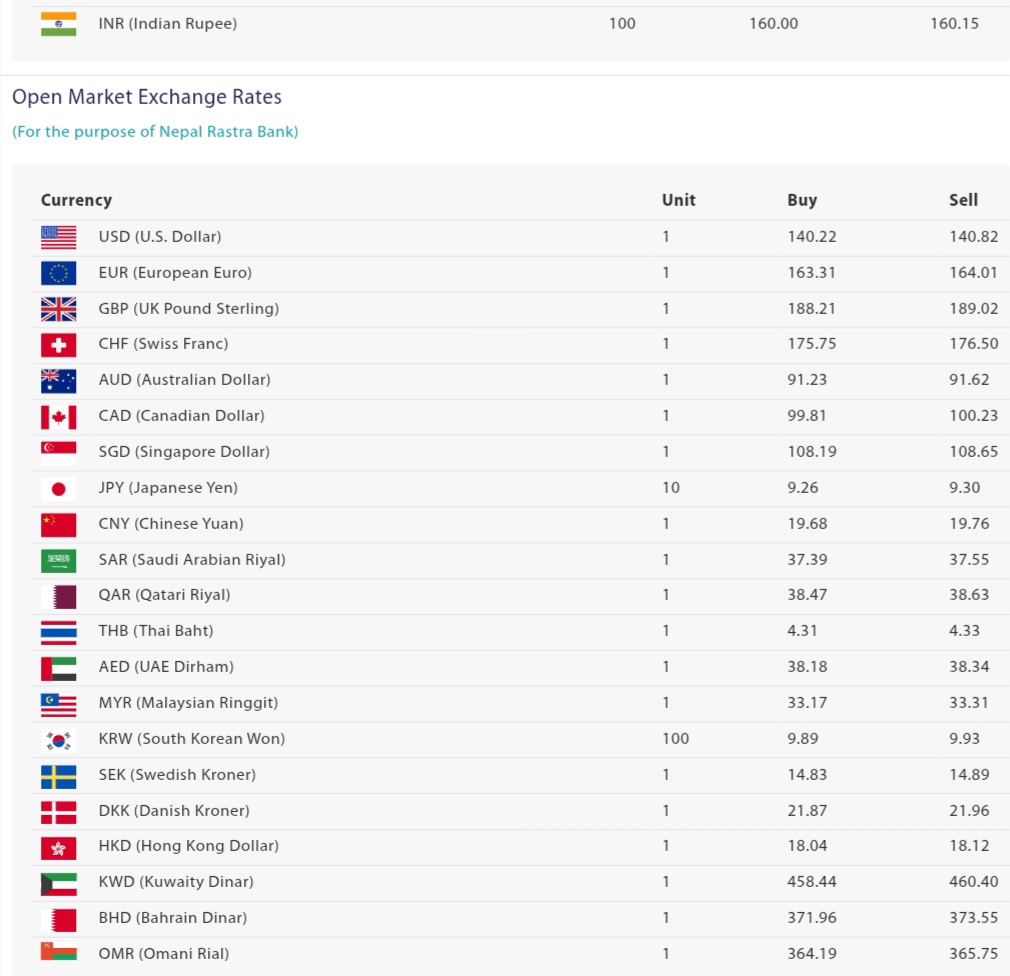Click the Sell column header
The width and height of the screenshot is (1010, 976).
point(963,200)
